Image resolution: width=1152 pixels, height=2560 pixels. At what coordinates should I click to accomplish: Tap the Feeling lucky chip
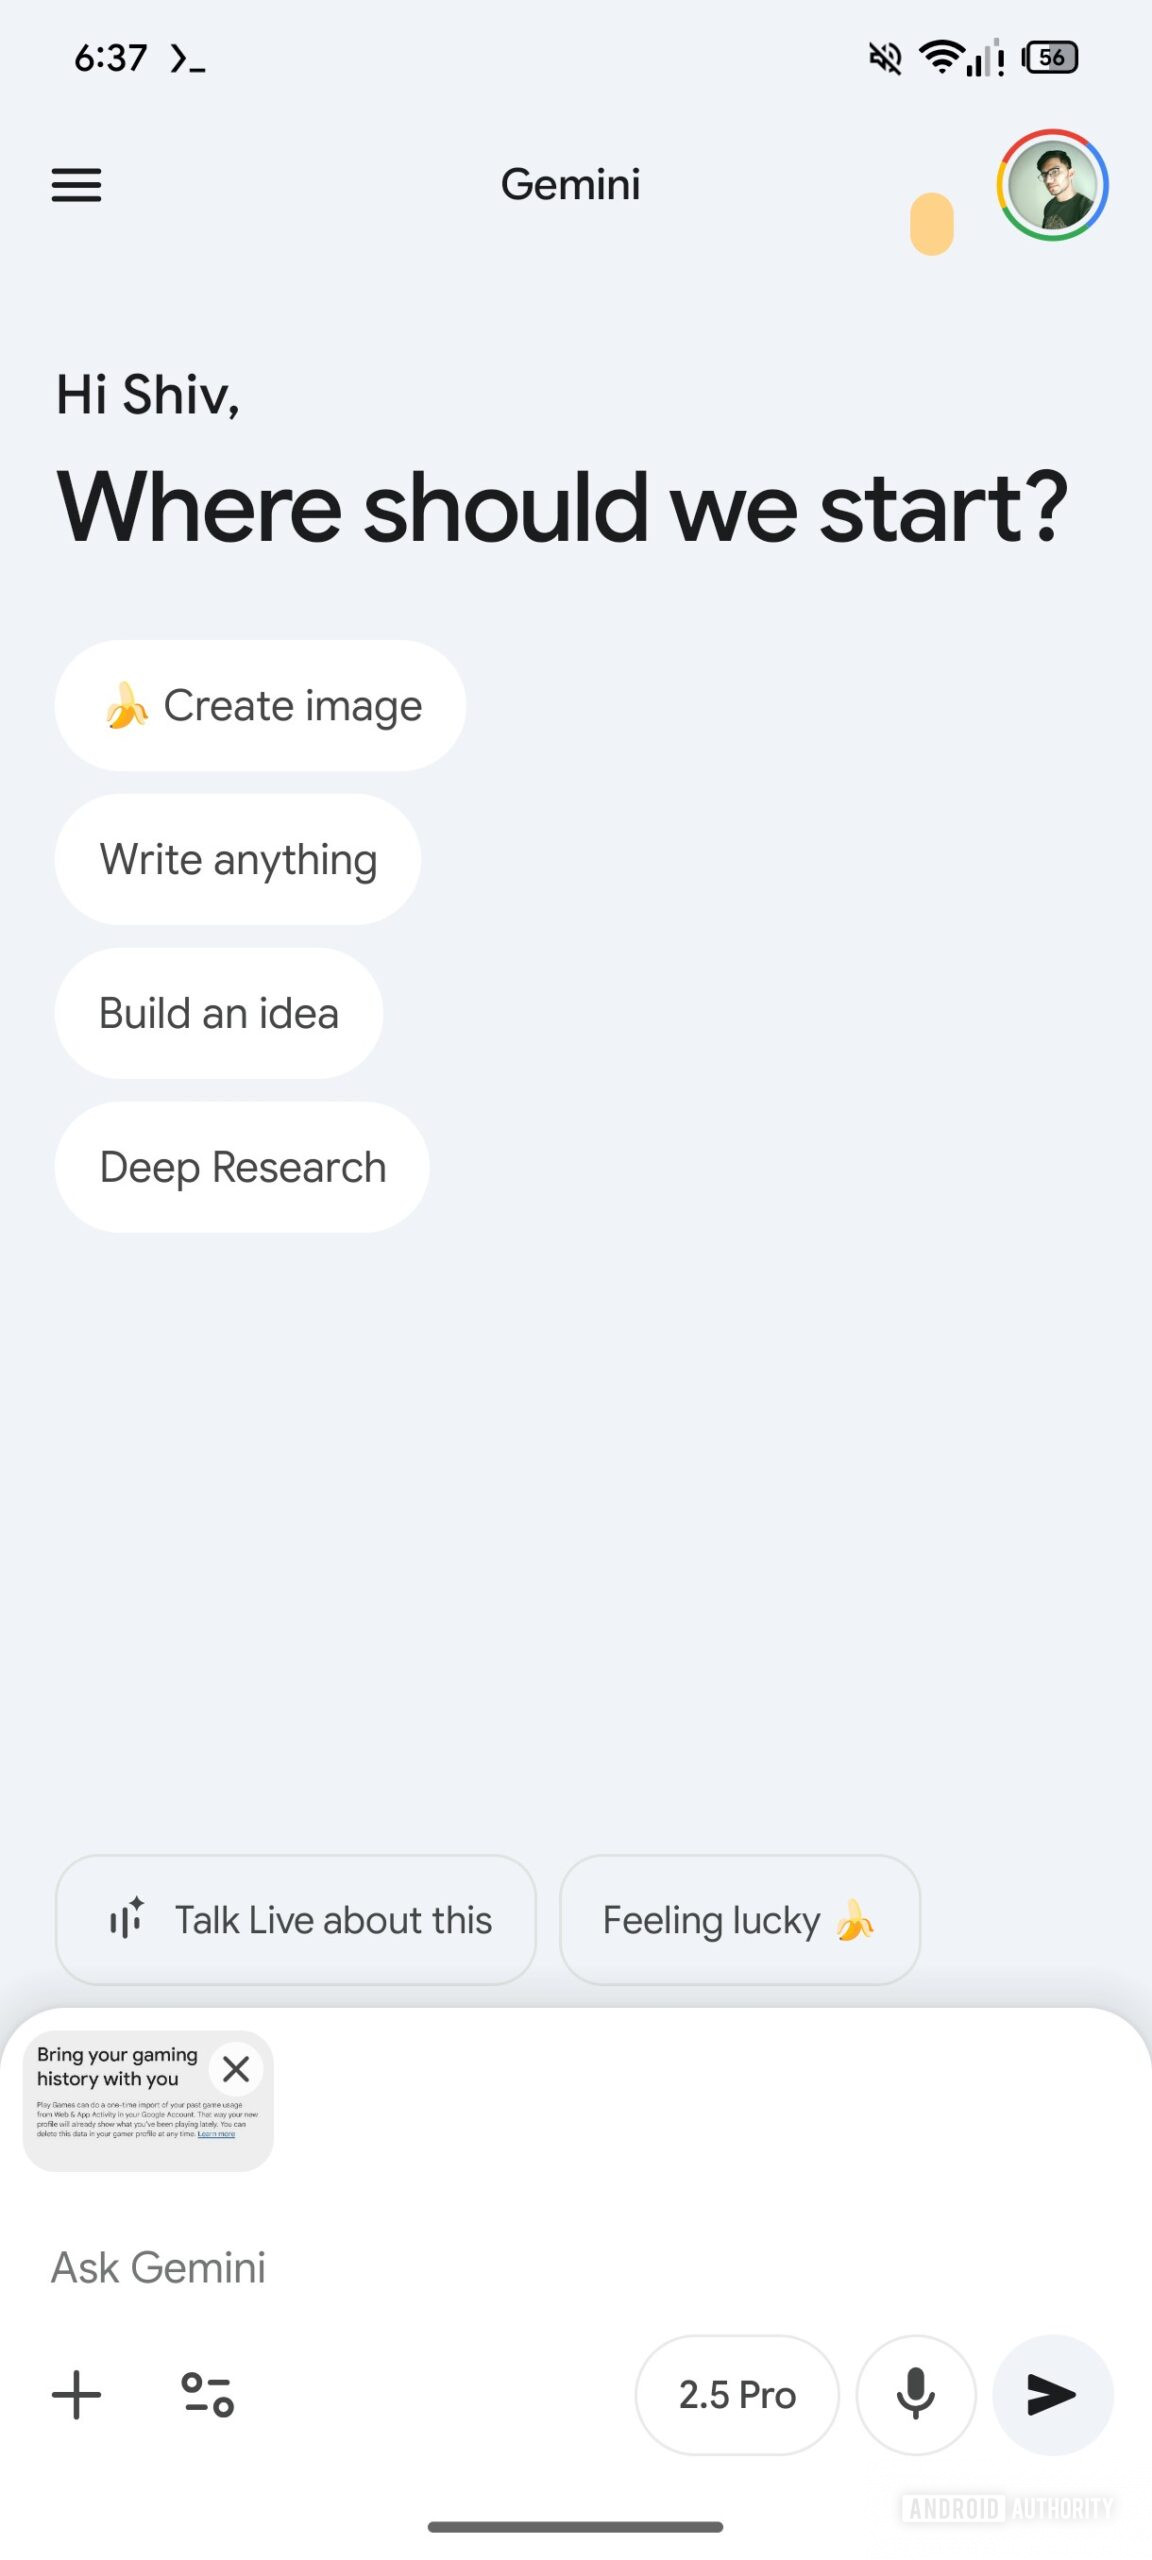(739, 1919)
